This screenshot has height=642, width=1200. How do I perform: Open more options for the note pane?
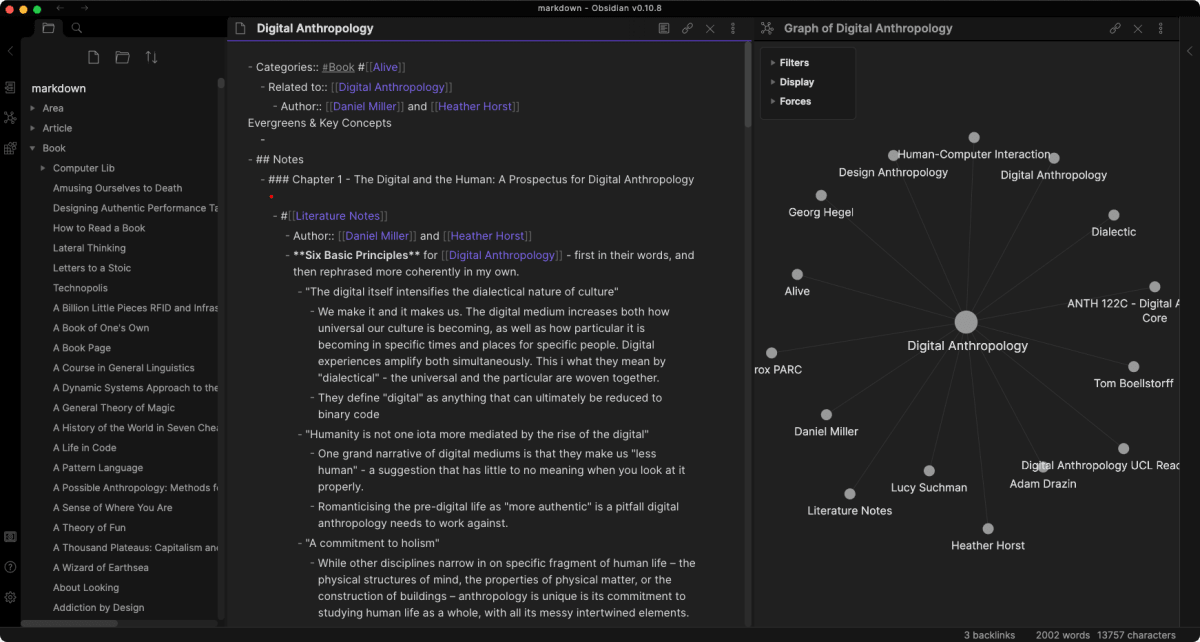[x=733, y=29]
